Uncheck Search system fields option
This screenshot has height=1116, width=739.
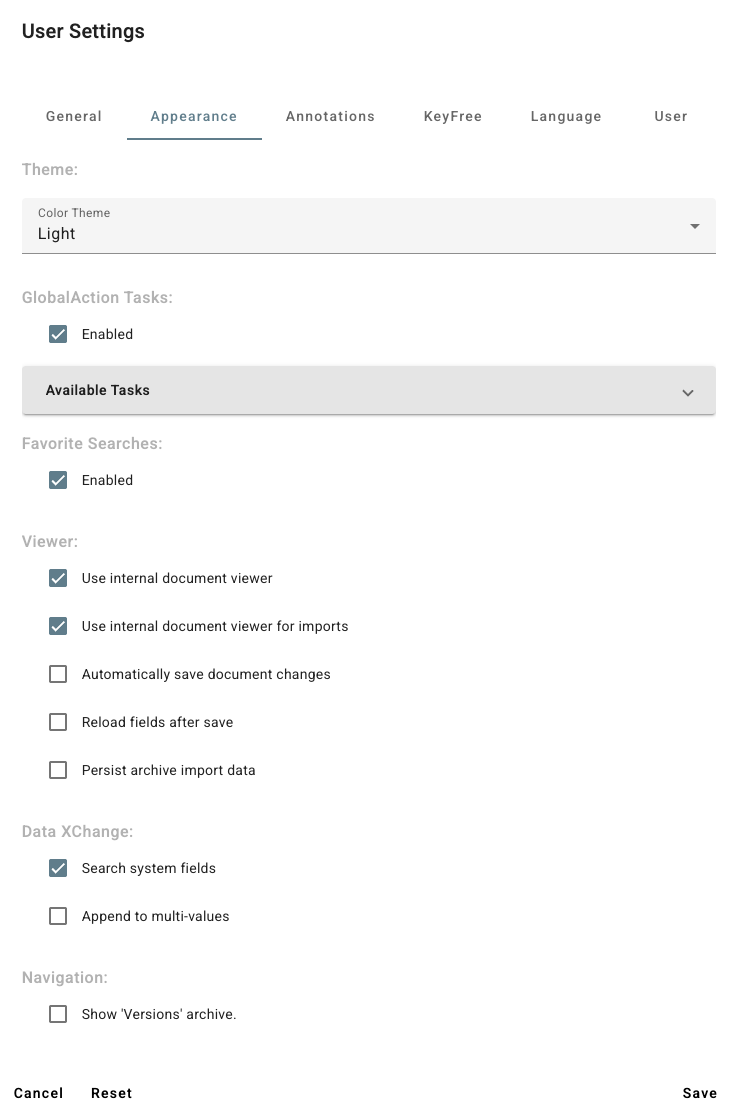pos(58,868)
